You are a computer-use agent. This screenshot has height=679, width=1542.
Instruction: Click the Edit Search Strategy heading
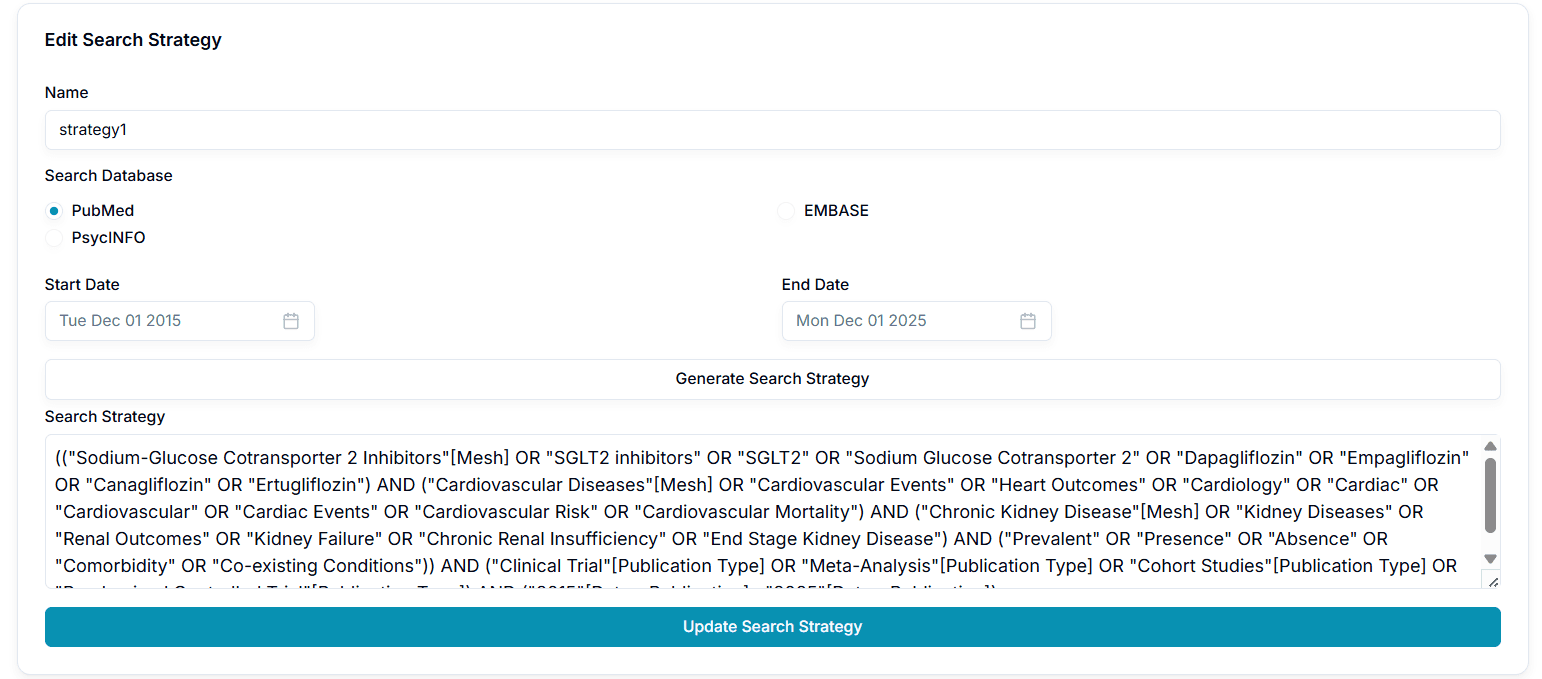click(x=133, y=40)
